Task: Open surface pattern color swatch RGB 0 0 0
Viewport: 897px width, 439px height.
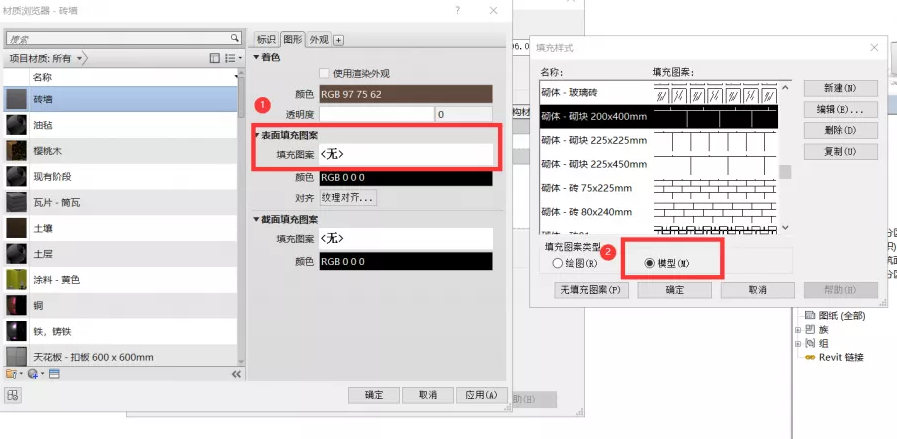Action: click(406, 177)
